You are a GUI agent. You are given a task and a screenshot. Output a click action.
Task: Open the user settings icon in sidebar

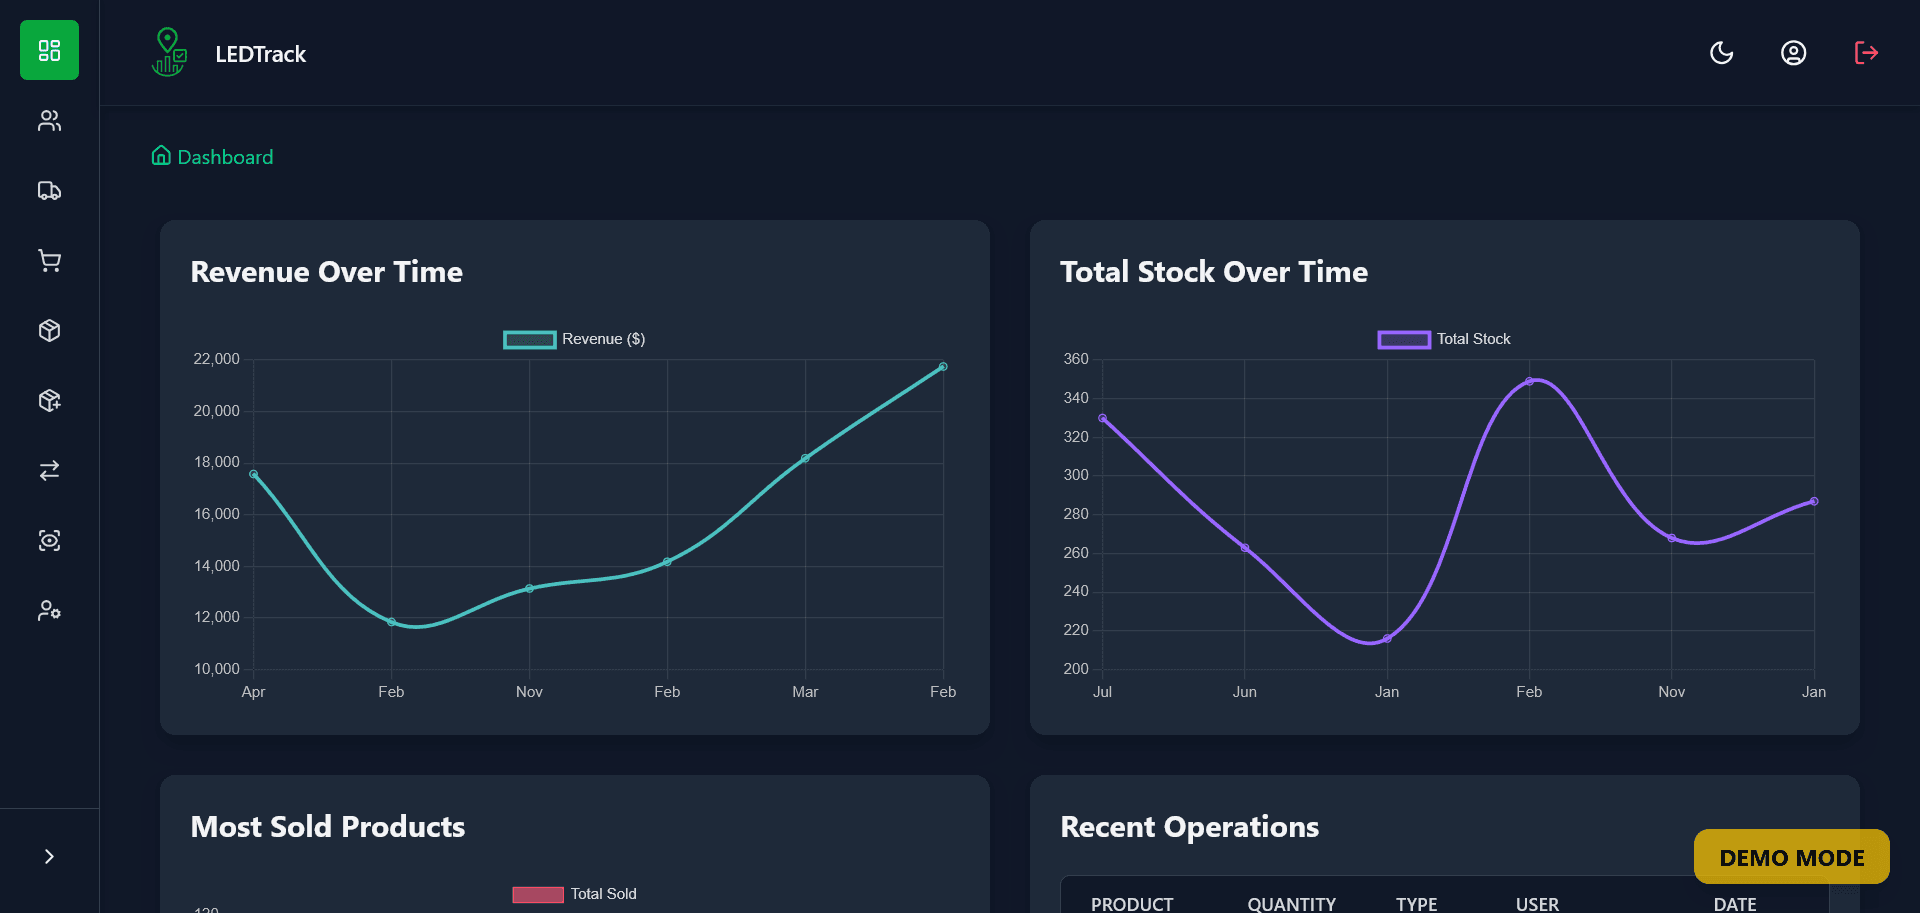tap(49, 611)
